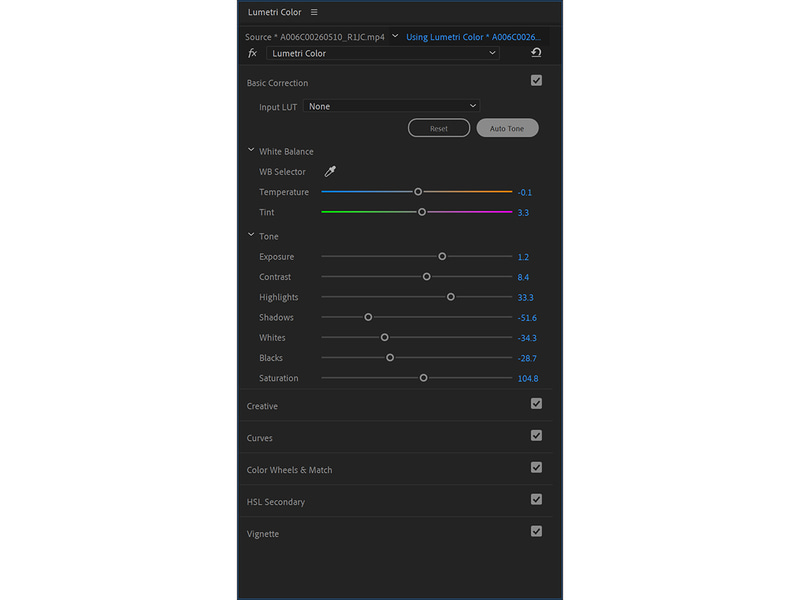Select the Basic Correction heading
Screen dimensions: 800x600
coord(277,83)
